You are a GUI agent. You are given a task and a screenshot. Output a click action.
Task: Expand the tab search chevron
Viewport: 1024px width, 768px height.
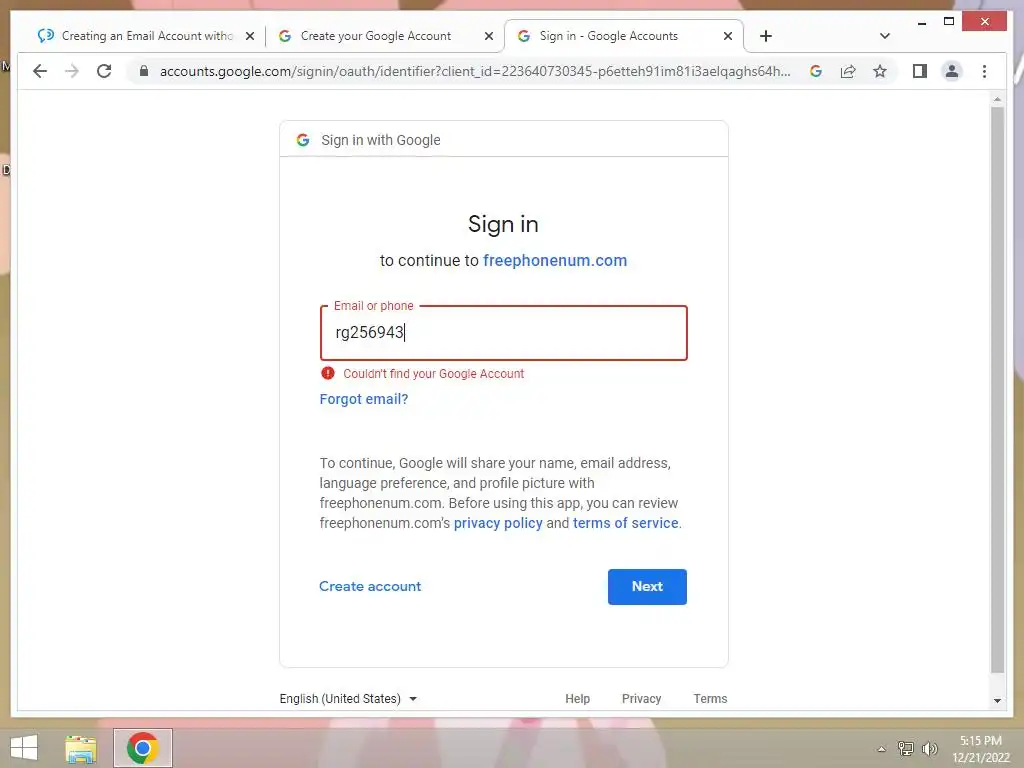click(x=884, y=36)
